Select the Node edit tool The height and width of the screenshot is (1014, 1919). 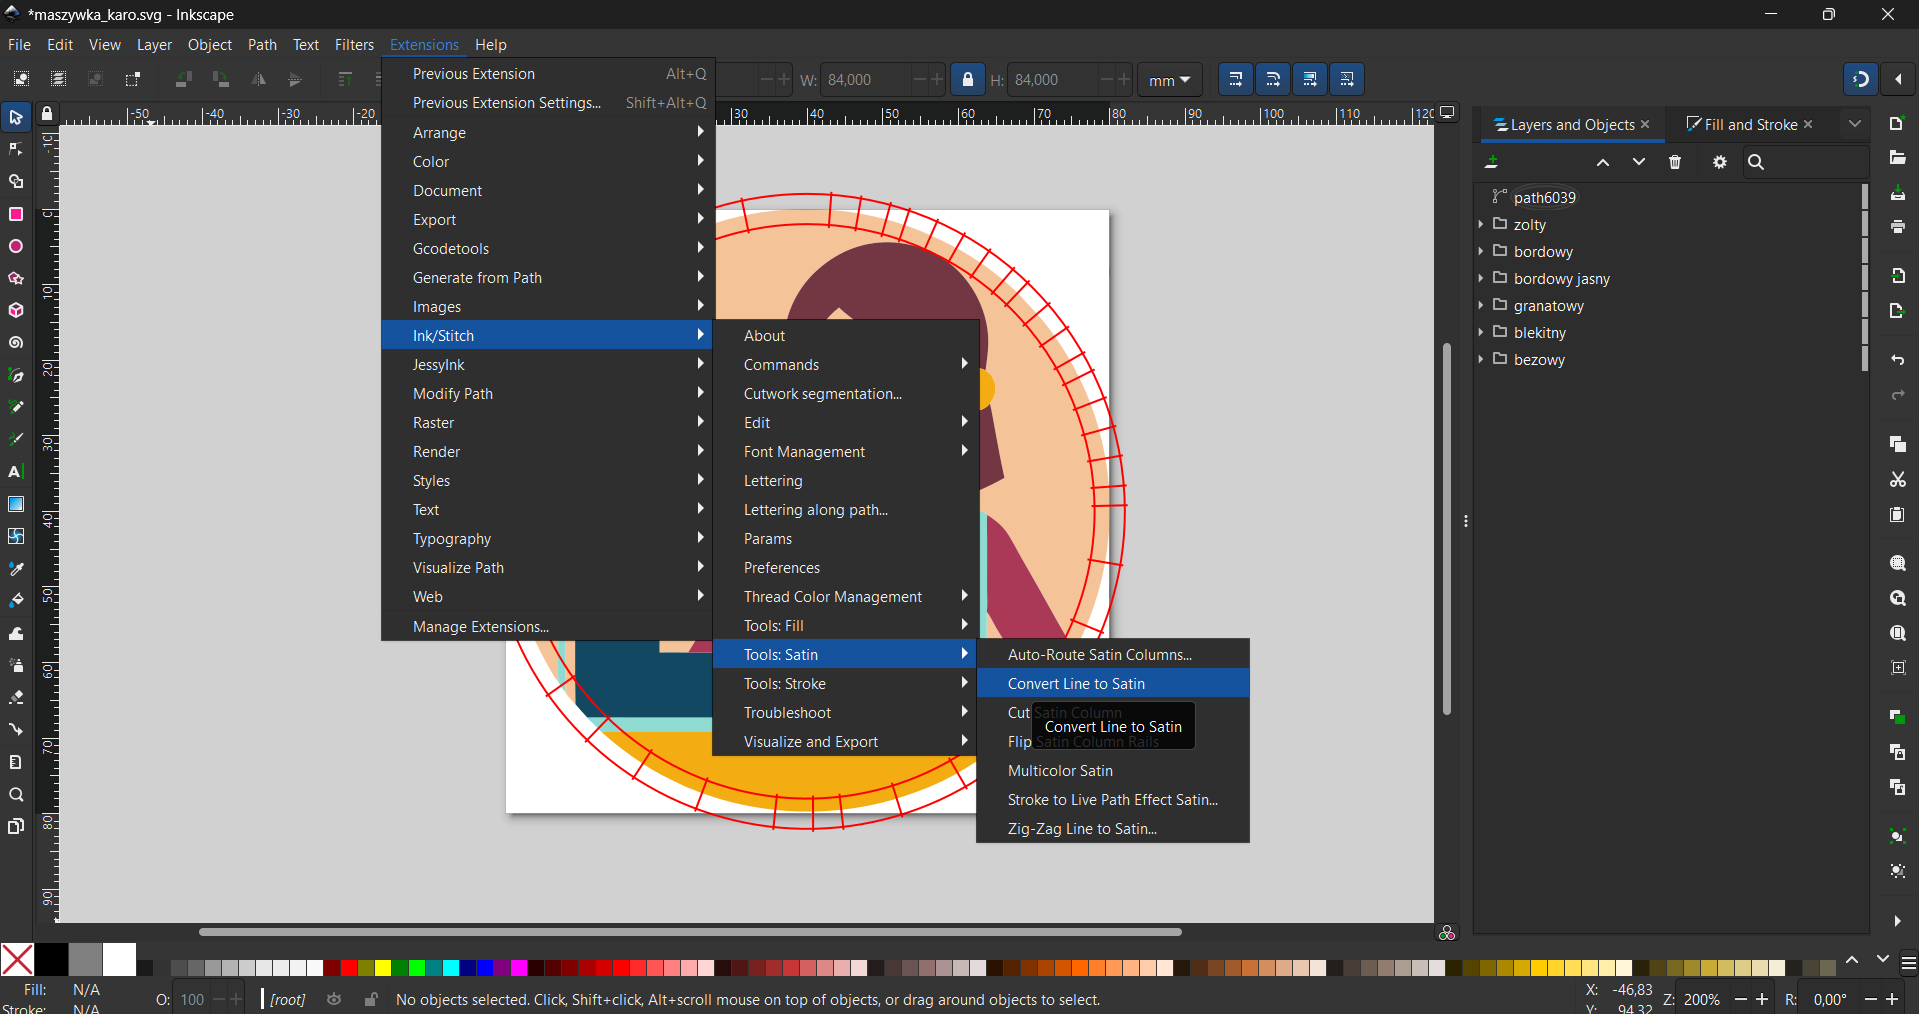[16, 150]
